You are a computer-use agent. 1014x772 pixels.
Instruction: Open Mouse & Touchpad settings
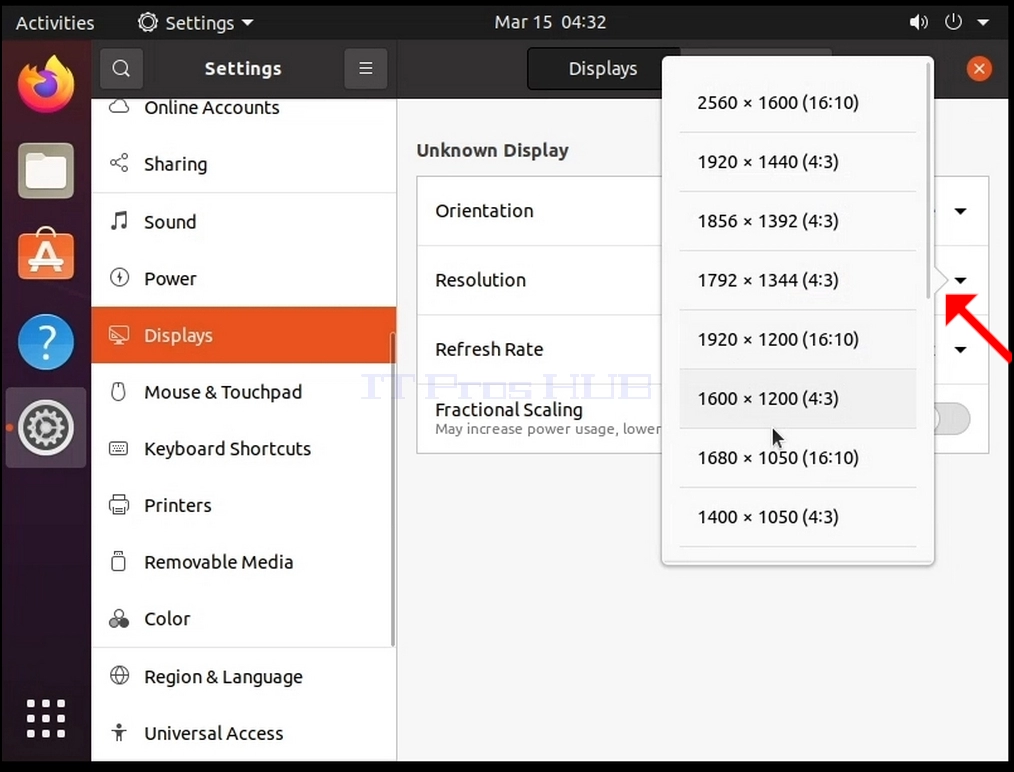[x=244, y=392]
